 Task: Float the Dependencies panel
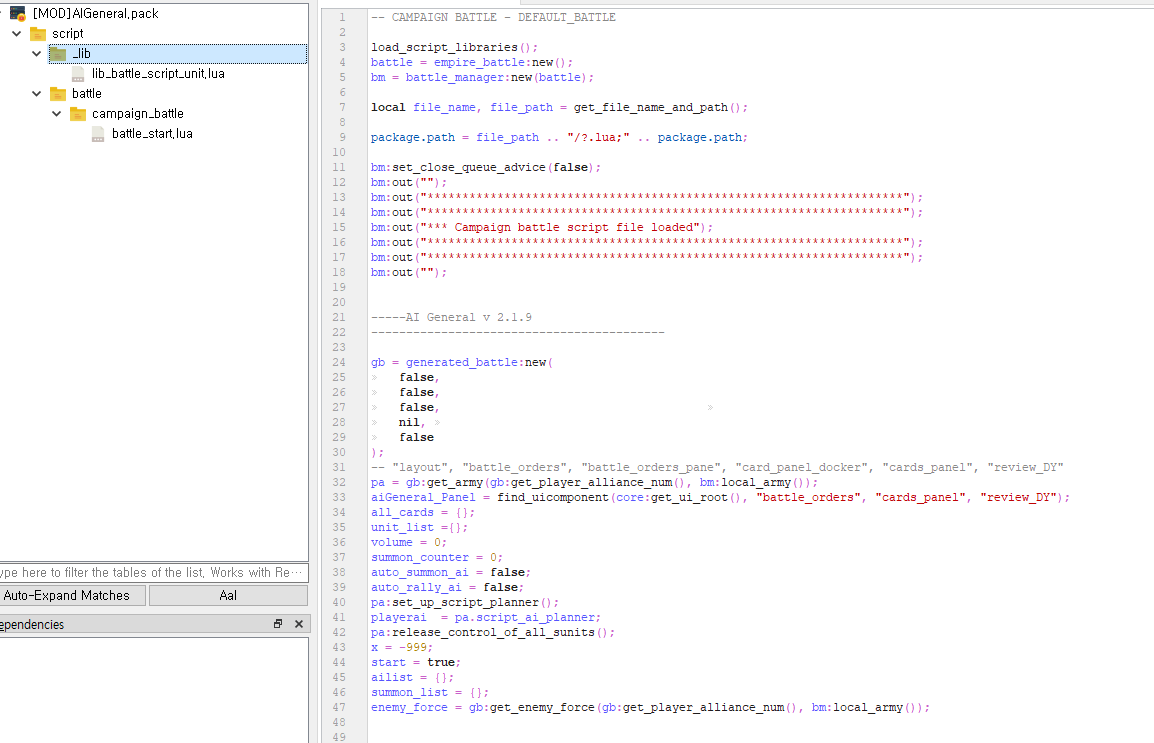pyautogui.click(x=278, y=624)
